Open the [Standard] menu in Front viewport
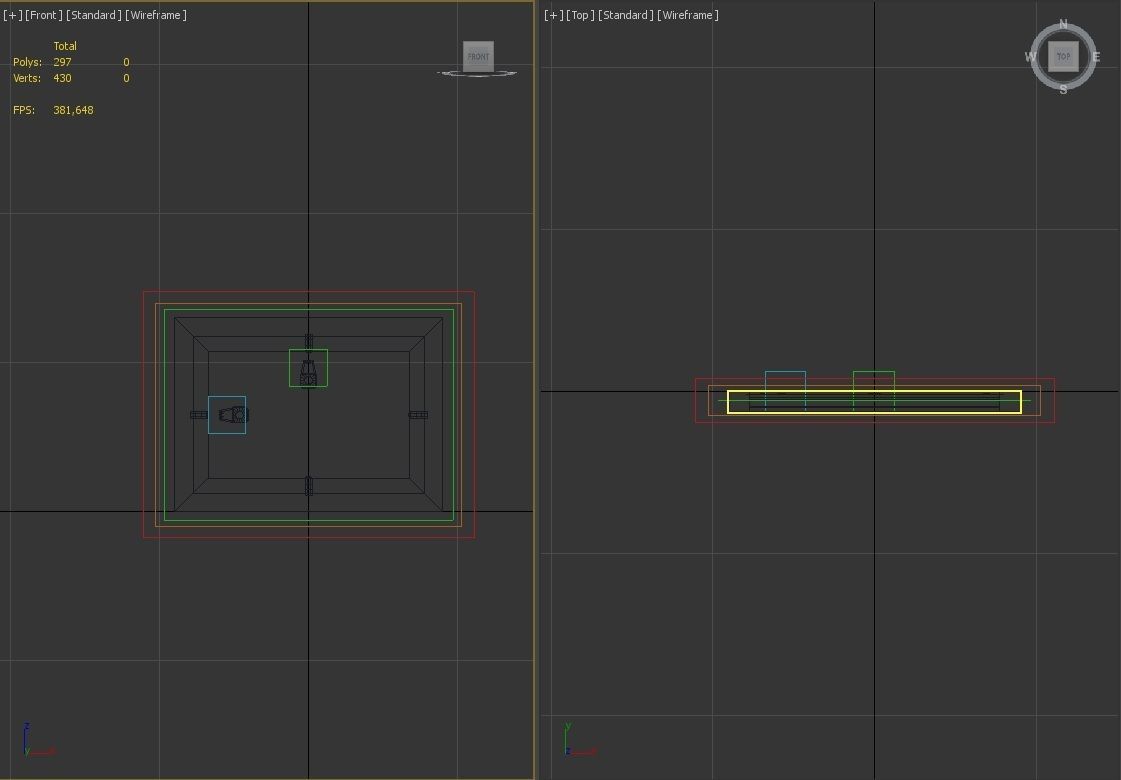 [94, 15]
